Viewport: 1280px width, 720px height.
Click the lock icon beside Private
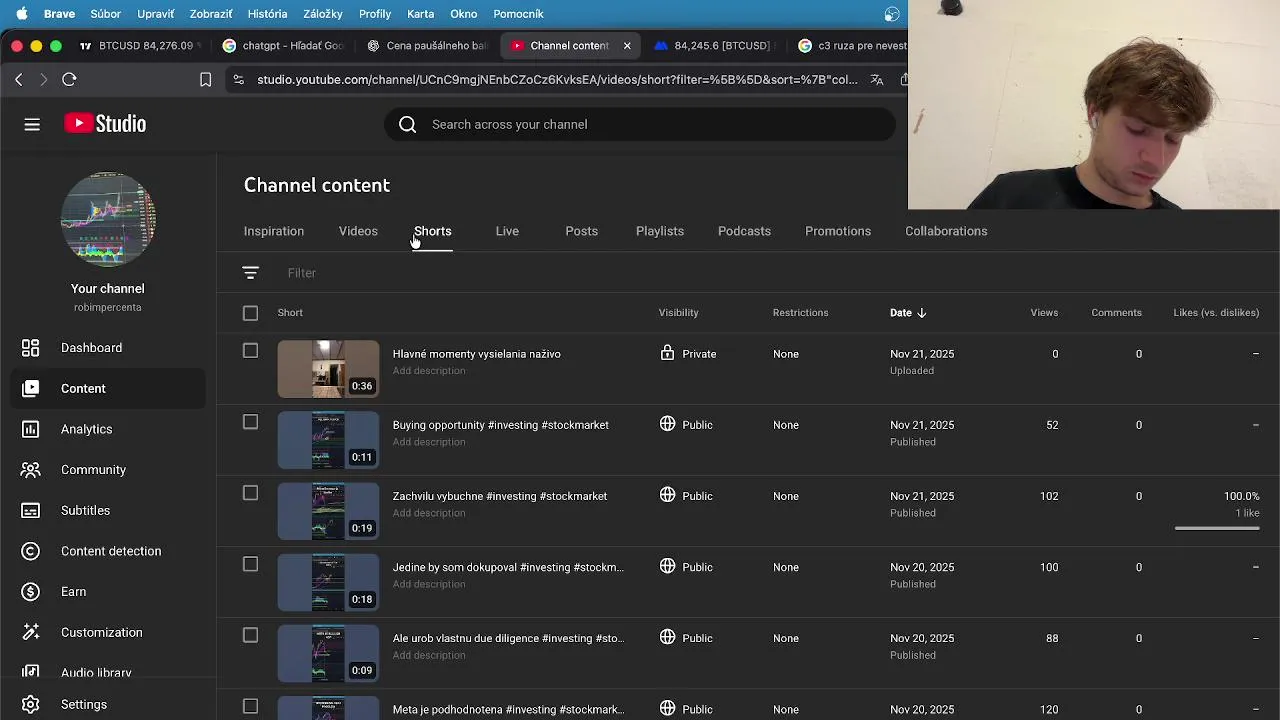click(x=667, y=353)
